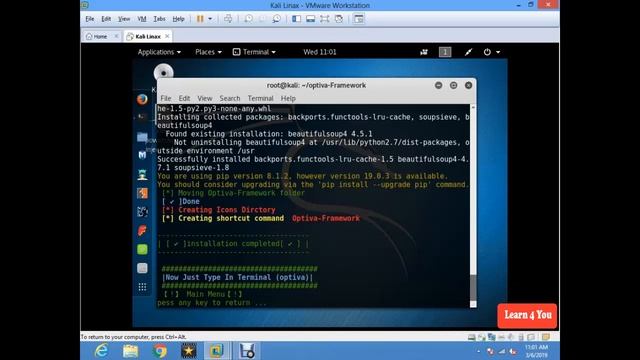Open Kali power system menu

point(491,52)
